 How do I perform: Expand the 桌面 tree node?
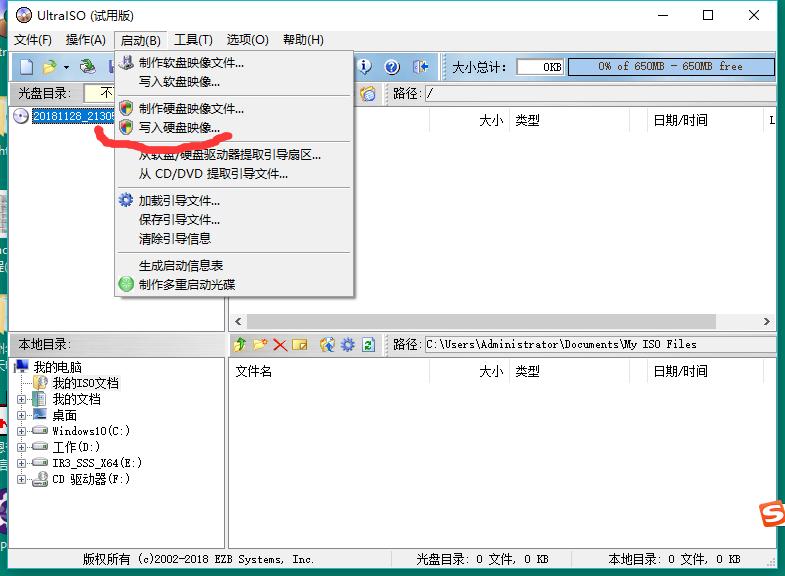pos(22,415)
